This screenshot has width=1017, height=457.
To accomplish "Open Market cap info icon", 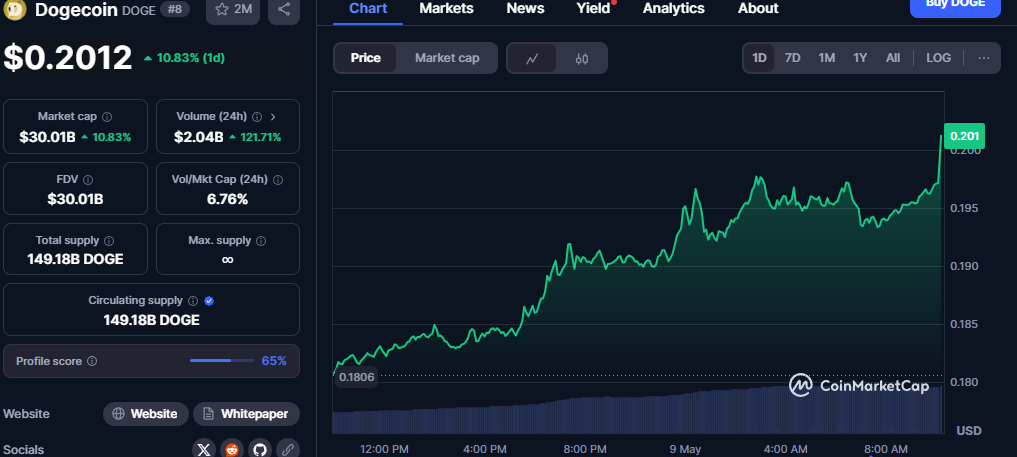I will pyautogui.click(x=107, y=117).
